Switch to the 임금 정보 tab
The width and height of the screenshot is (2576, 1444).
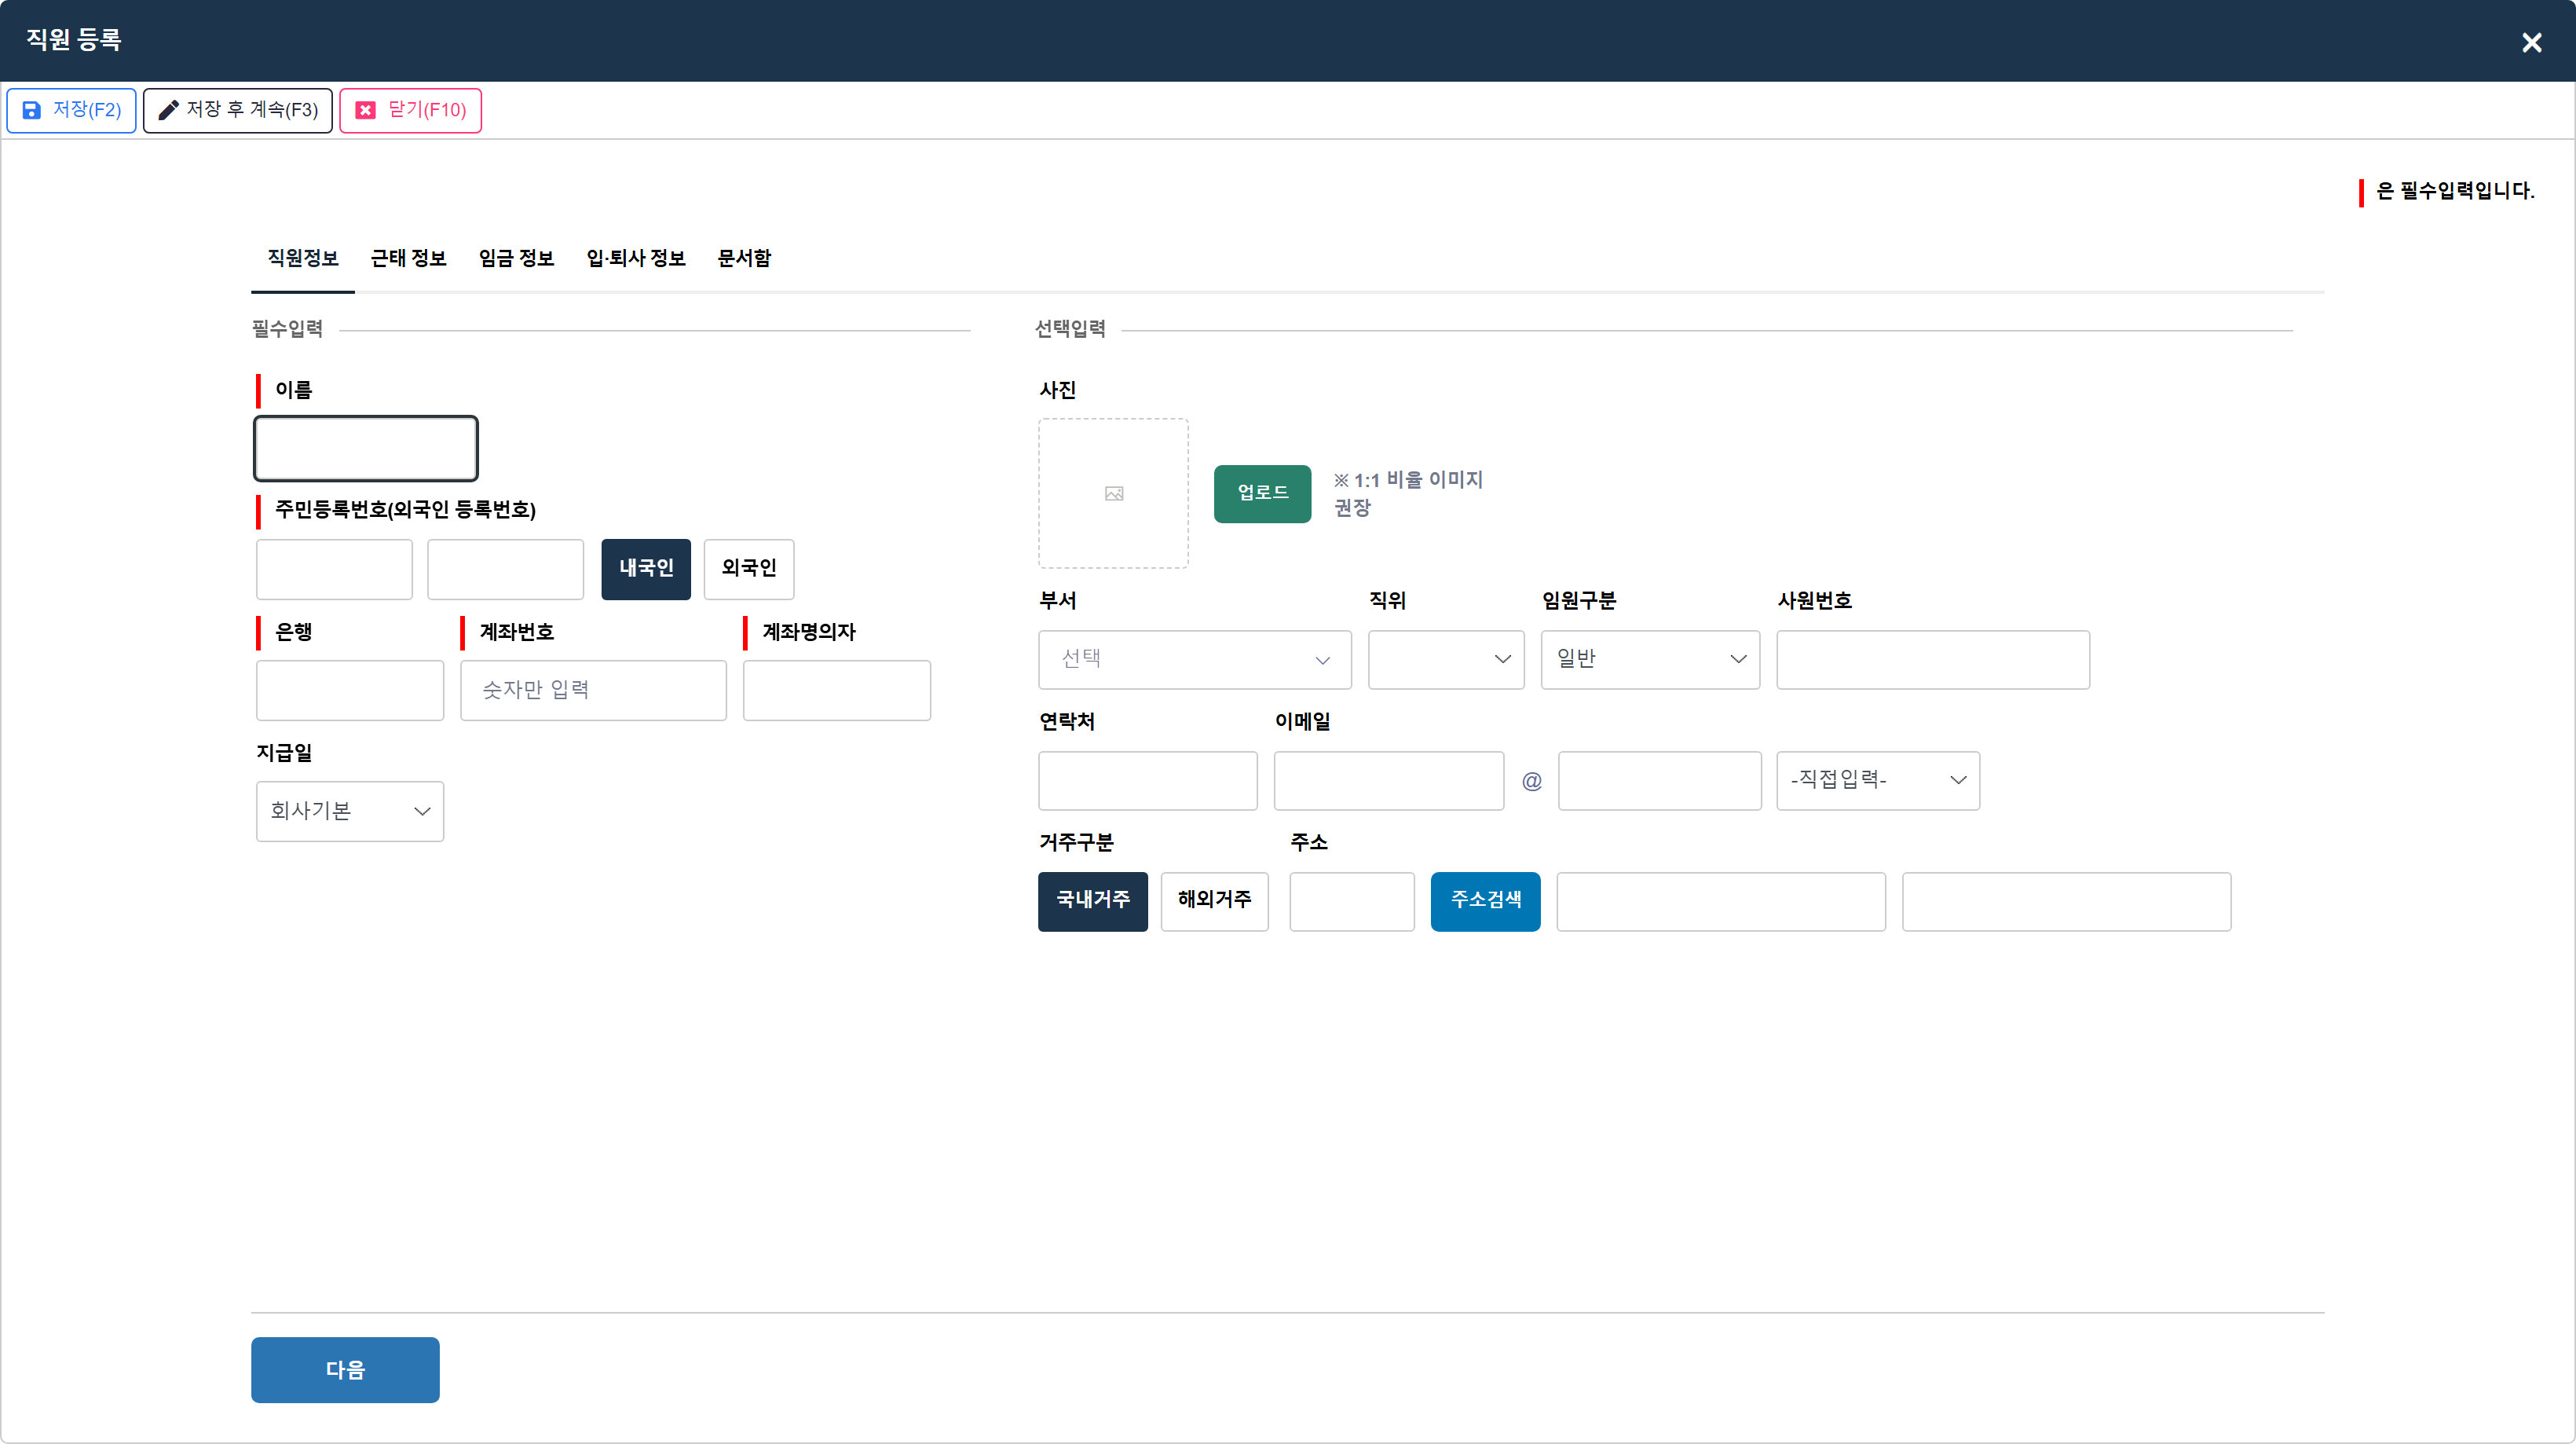pyautogui.click(x=516, y=258)
